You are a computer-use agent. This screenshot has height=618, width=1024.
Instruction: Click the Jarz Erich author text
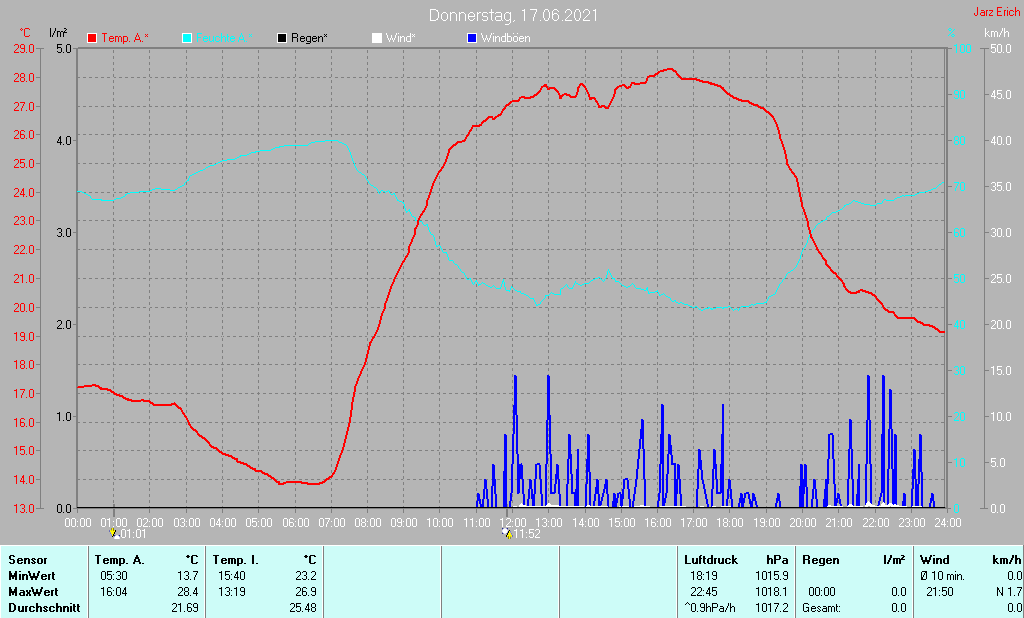(996, 12)
